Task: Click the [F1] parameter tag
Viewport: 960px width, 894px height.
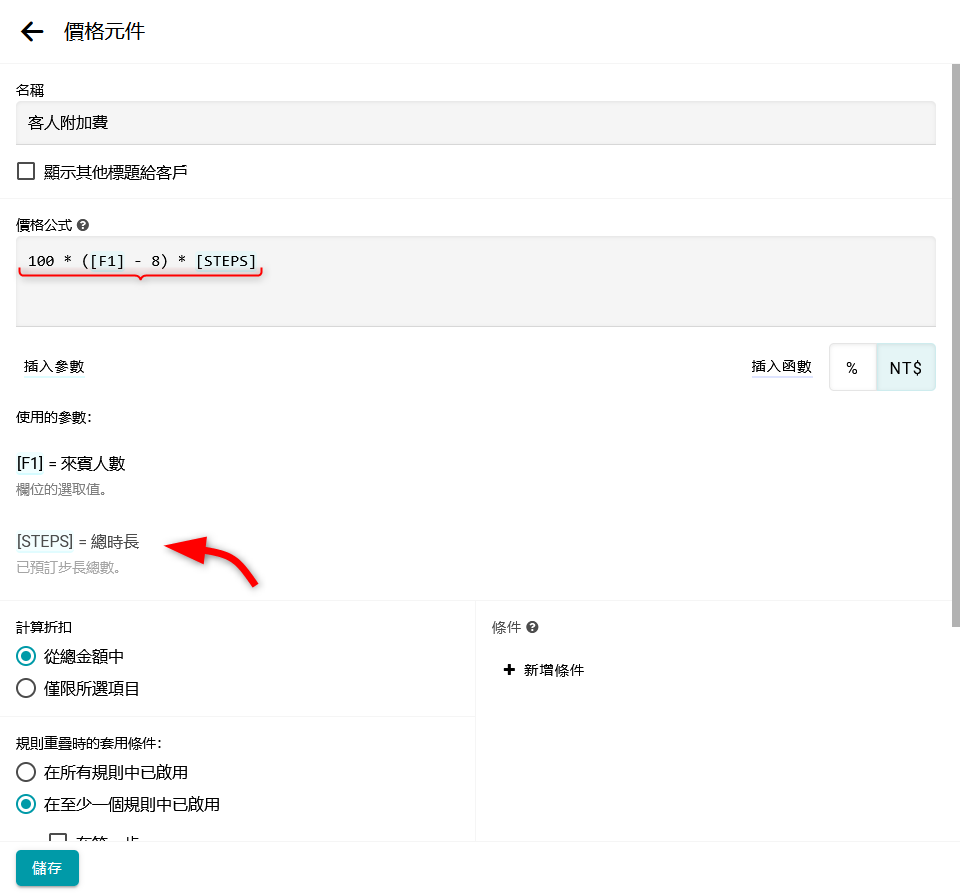Action: (x=29, y=463)
